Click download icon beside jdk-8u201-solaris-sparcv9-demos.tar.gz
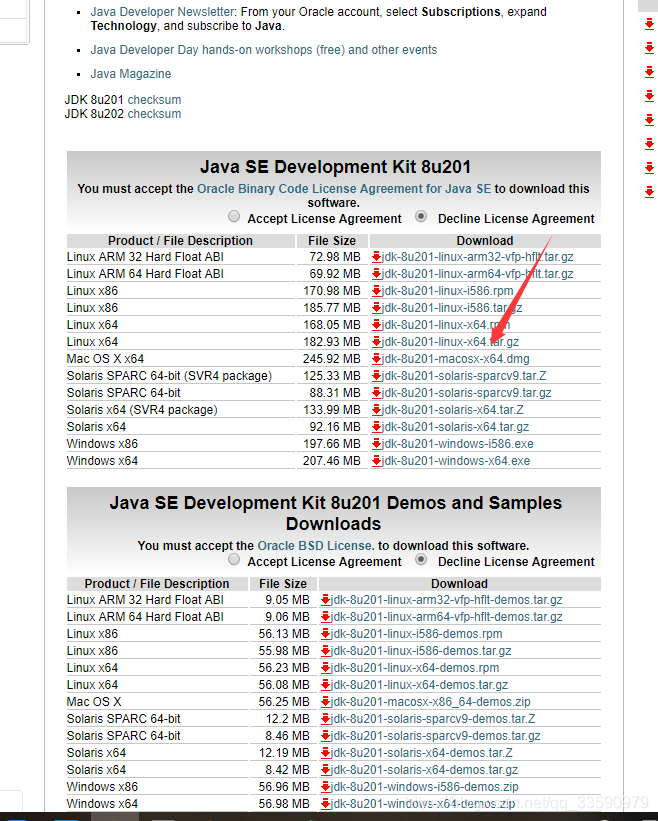658x821 pixels. (326, 736)
